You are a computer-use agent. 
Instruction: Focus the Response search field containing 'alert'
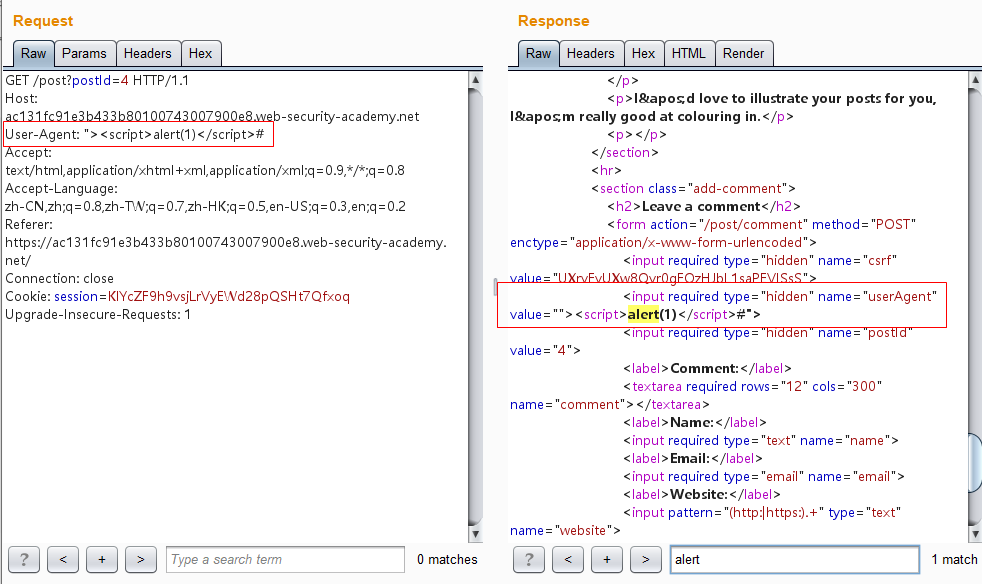(x=793, y=559)
